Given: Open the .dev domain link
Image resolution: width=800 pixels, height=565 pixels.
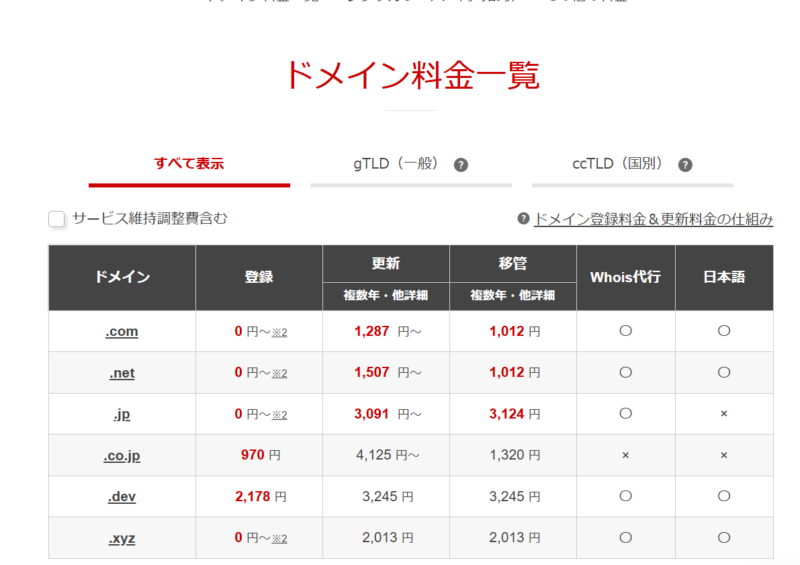Looking at the screenshot, I should (x=122, y=497).
